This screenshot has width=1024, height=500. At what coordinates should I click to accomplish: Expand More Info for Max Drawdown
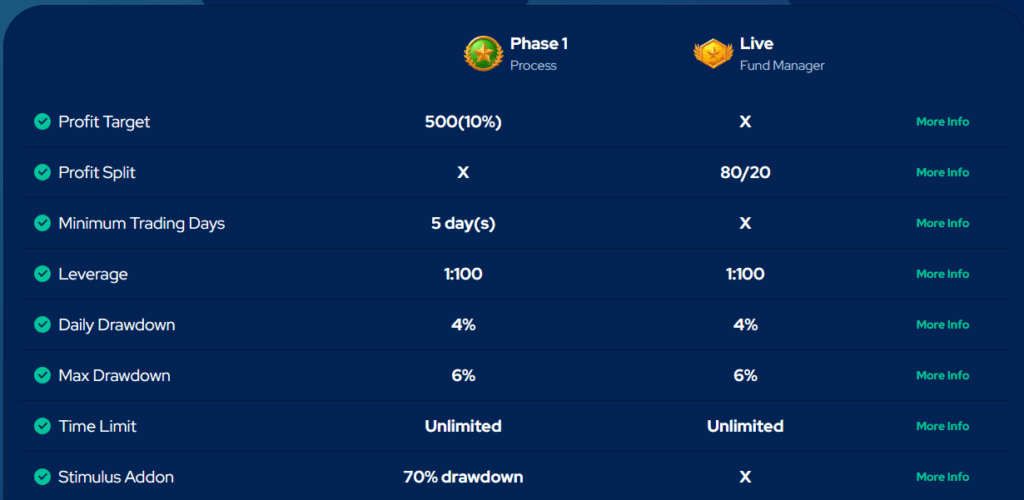[x=942, y=375]
